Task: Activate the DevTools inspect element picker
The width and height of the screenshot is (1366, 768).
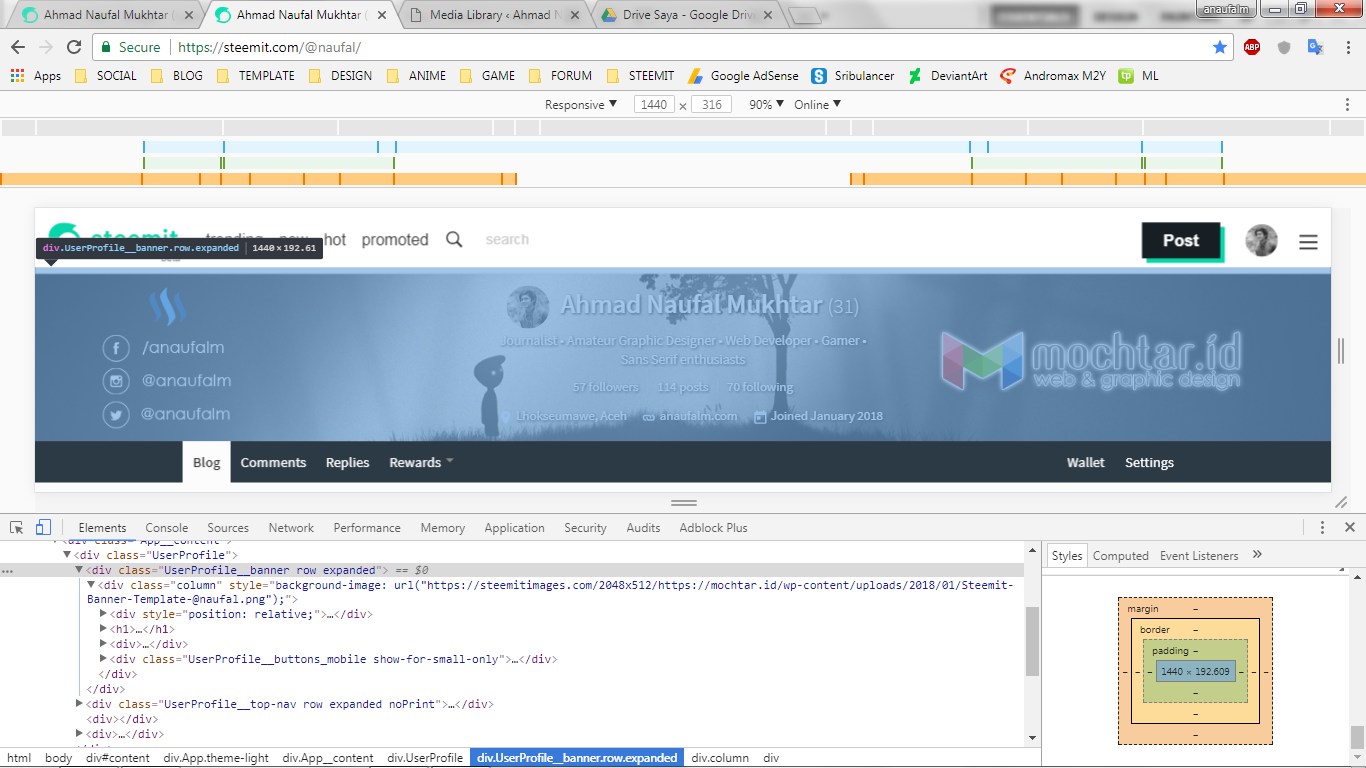Action: point(17,527)
